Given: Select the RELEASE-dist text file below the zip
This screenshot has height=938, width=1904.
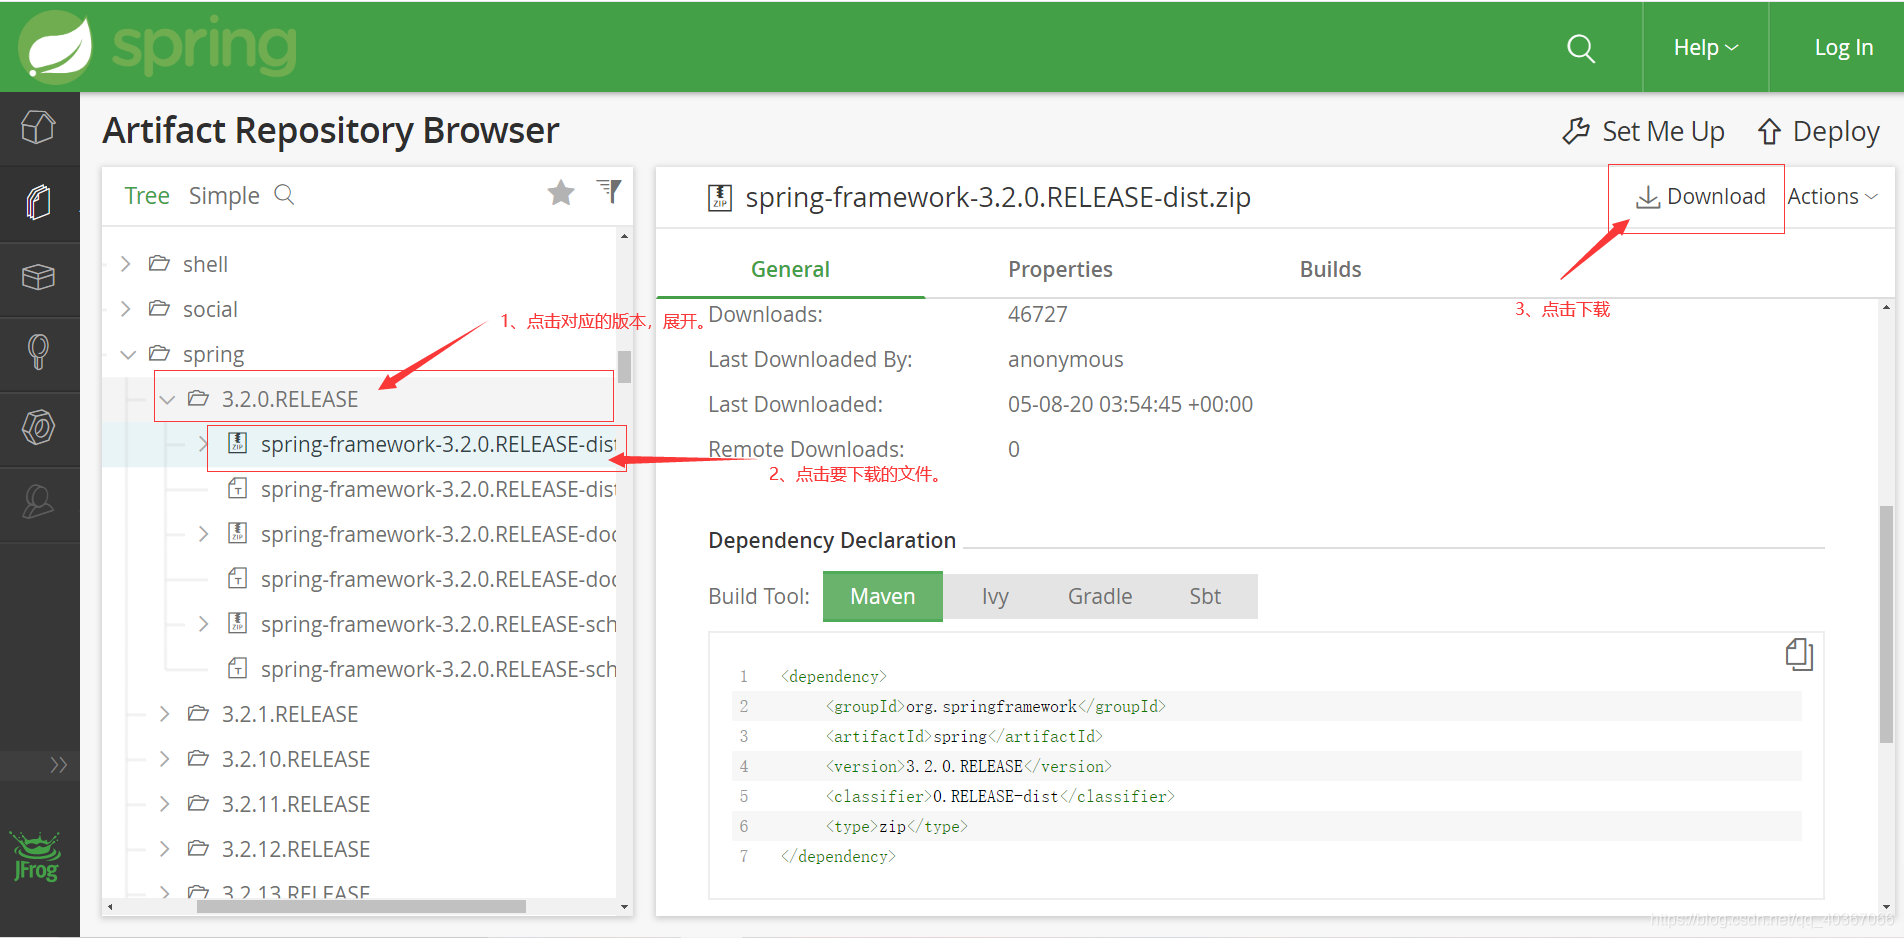Looking at the screenshot, I should click(421, 489).
